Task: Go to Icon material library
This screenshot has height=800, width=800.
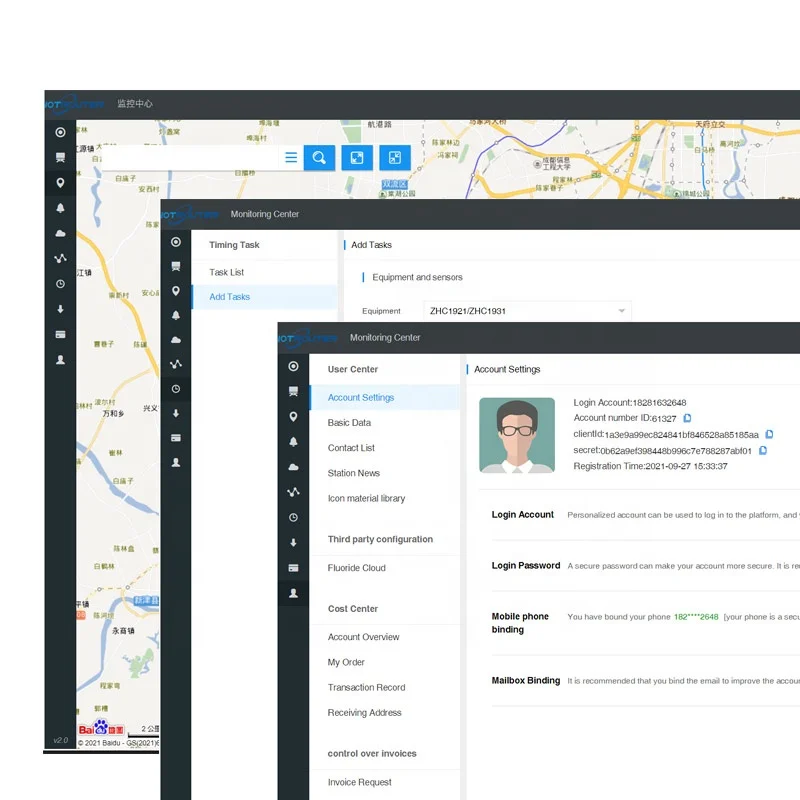Action: [366, 498]
